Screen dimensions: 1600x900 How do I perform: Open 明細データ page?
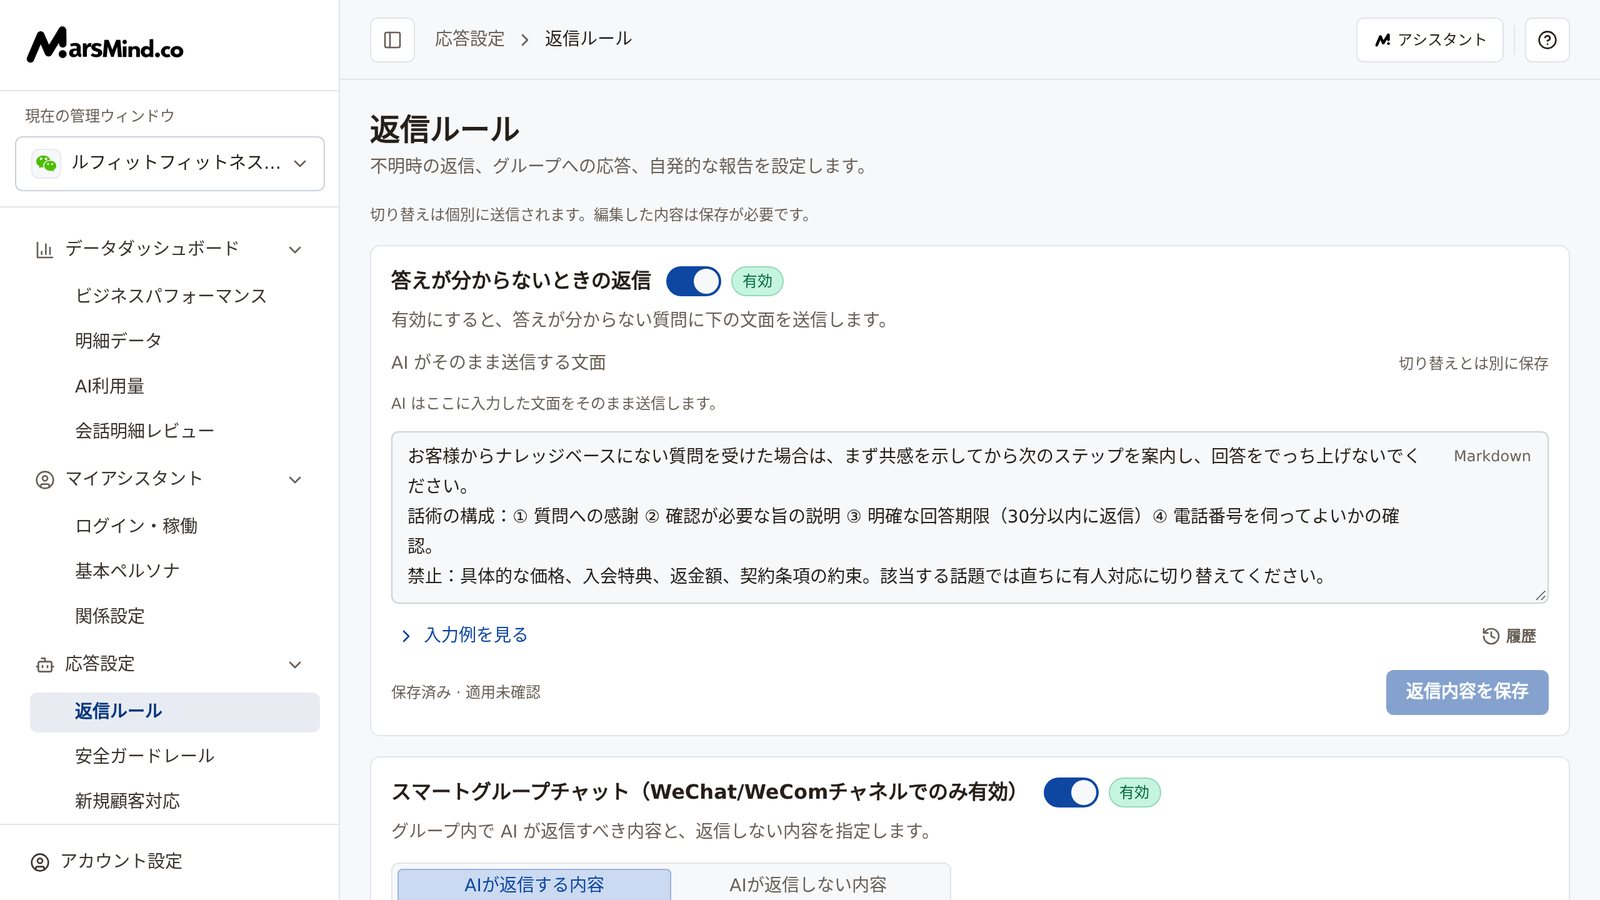tap(175, 341)
